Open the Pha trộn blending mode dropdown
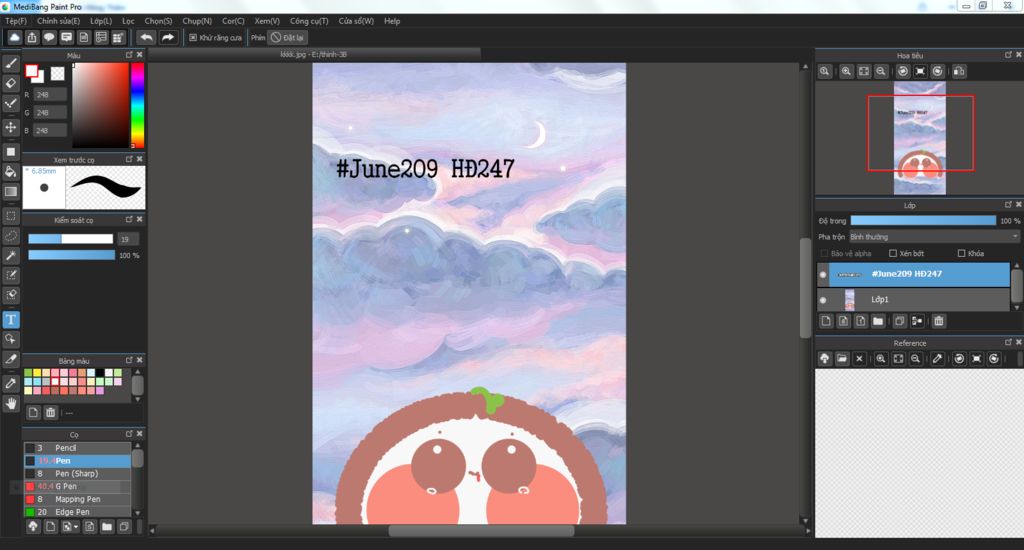Screen dimensions: 1024x550 coord(934,237)
